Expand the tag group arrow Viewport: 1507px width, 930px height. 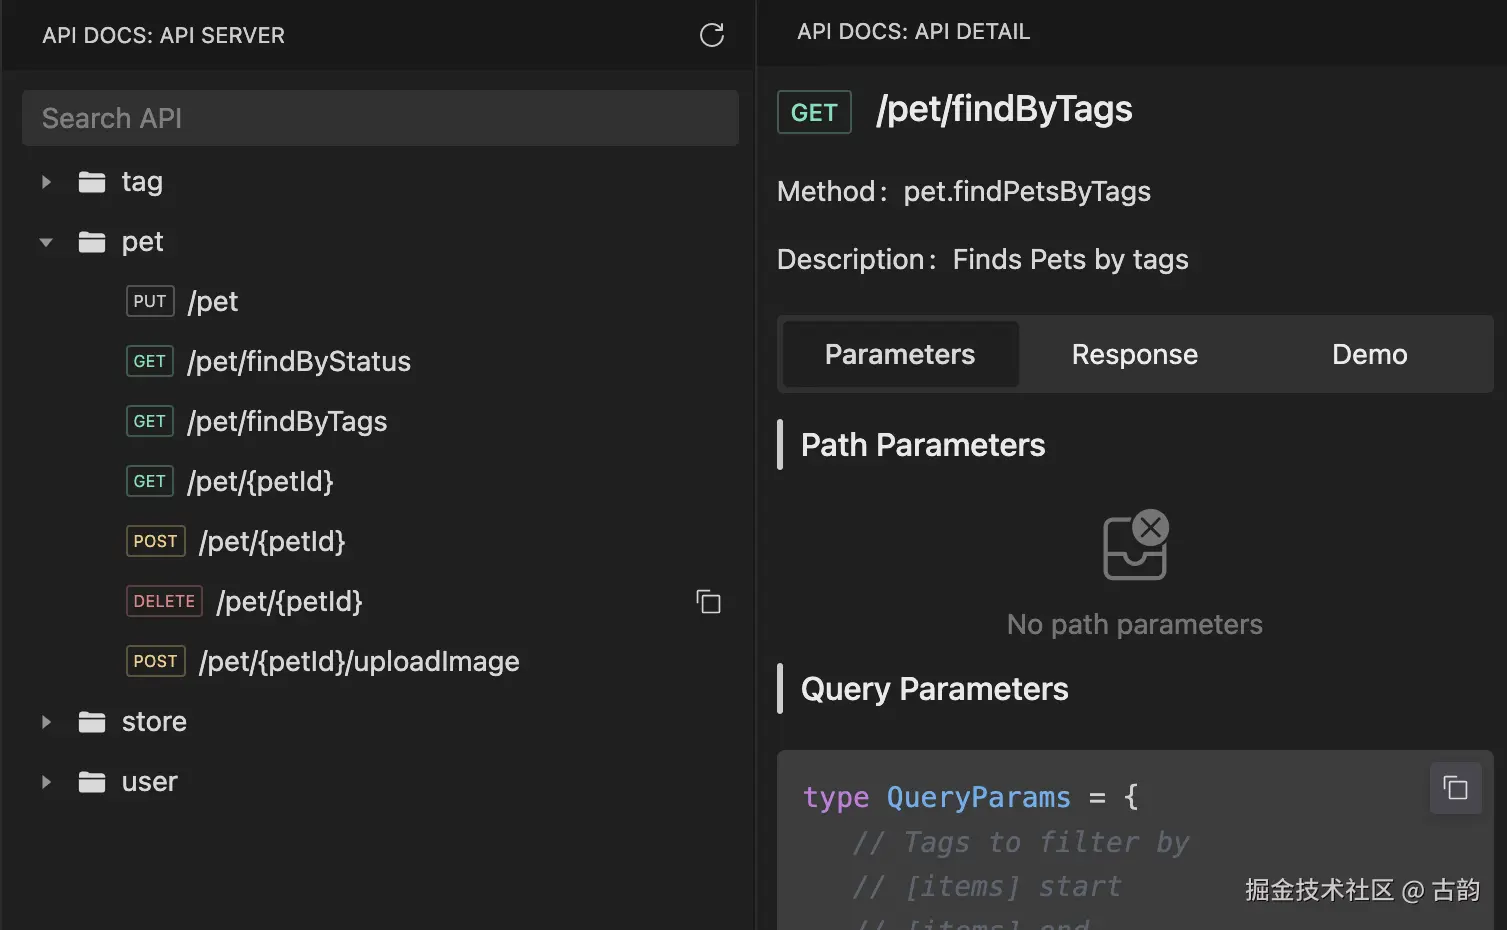click(46, 182)
